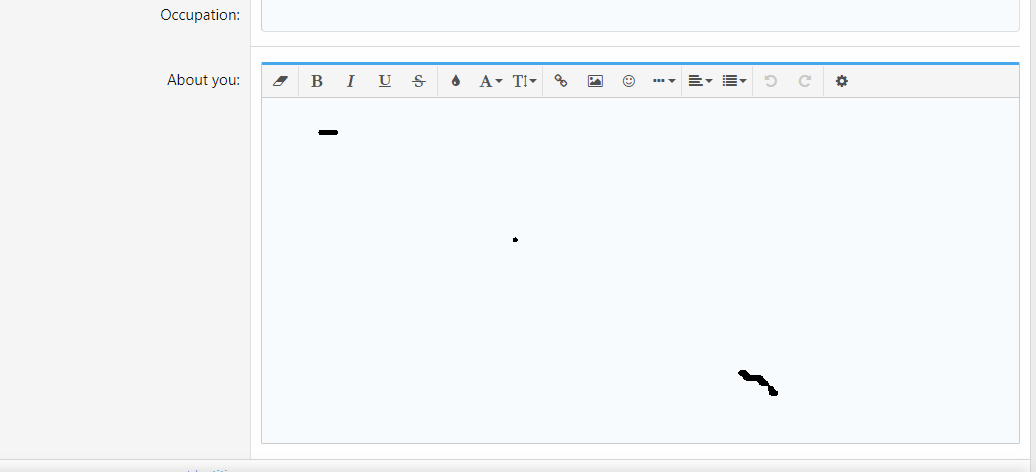Open the font family dropdown

coord(490,81)
